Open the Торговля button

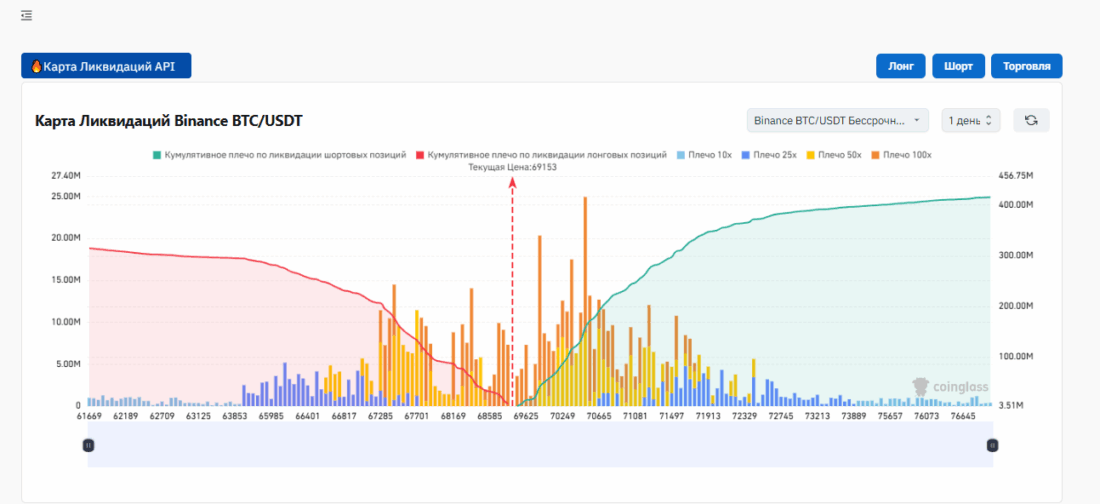1026,66
